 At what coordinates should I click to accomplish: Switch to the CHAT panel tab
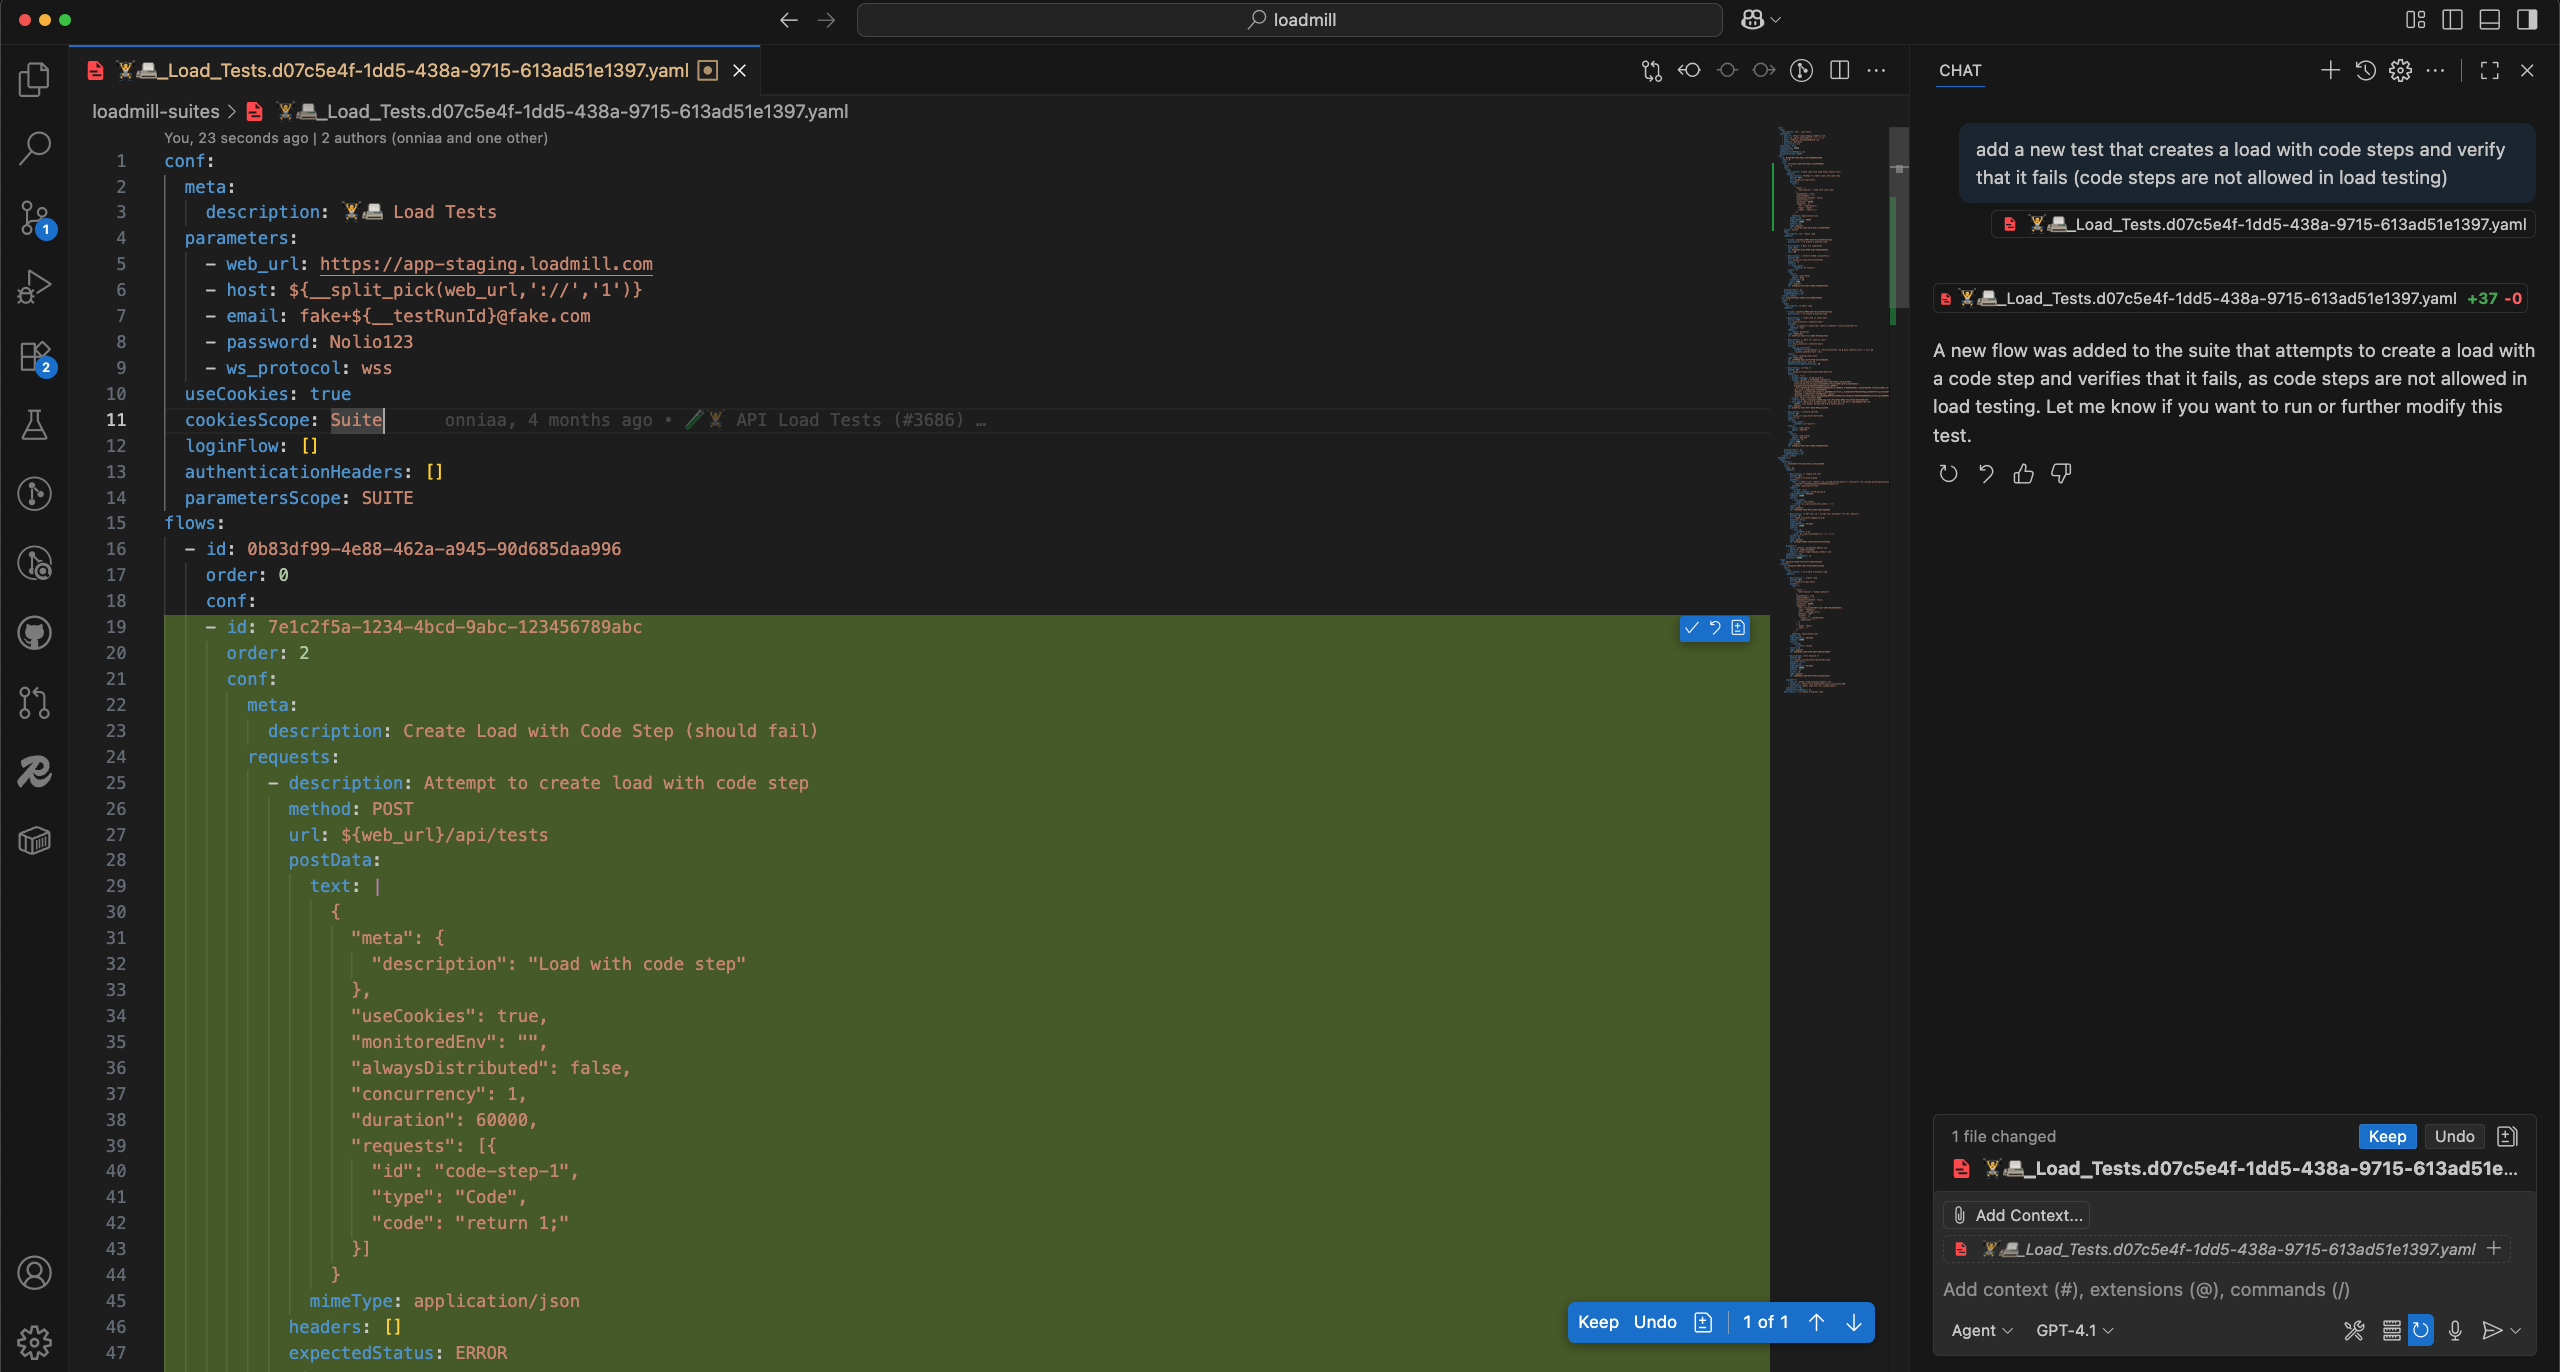[1960, 70]
